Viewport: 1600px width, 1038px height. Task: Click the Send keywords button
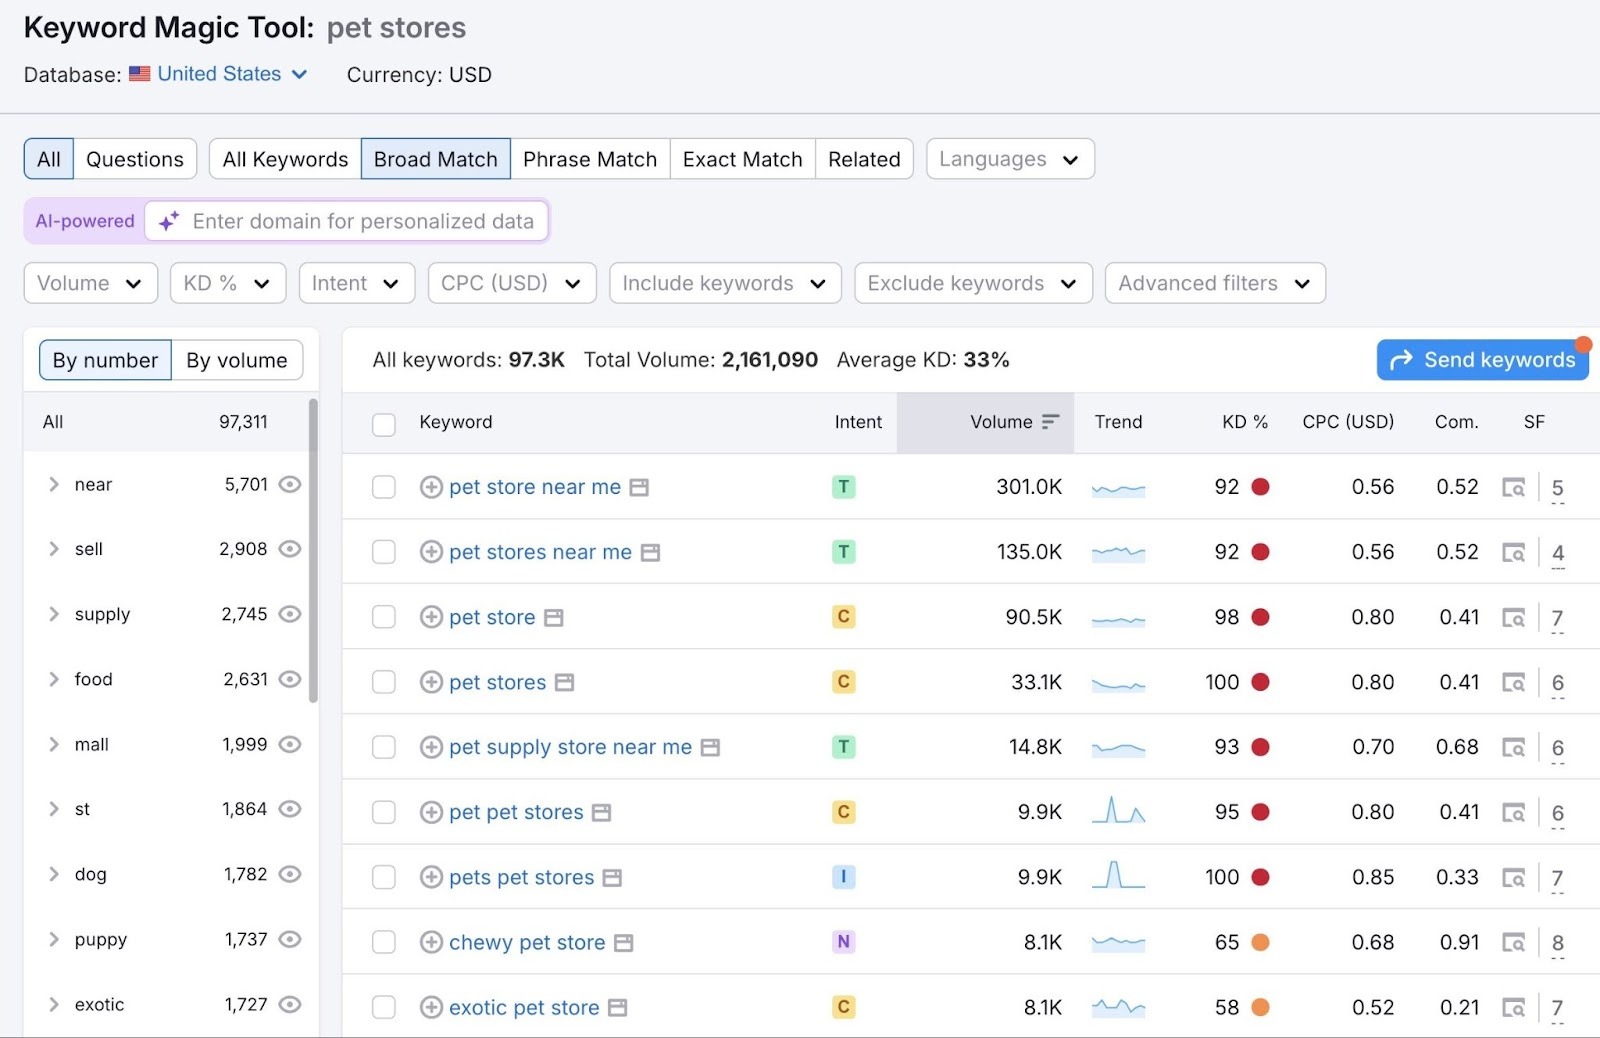click(x=1482, y=359)
